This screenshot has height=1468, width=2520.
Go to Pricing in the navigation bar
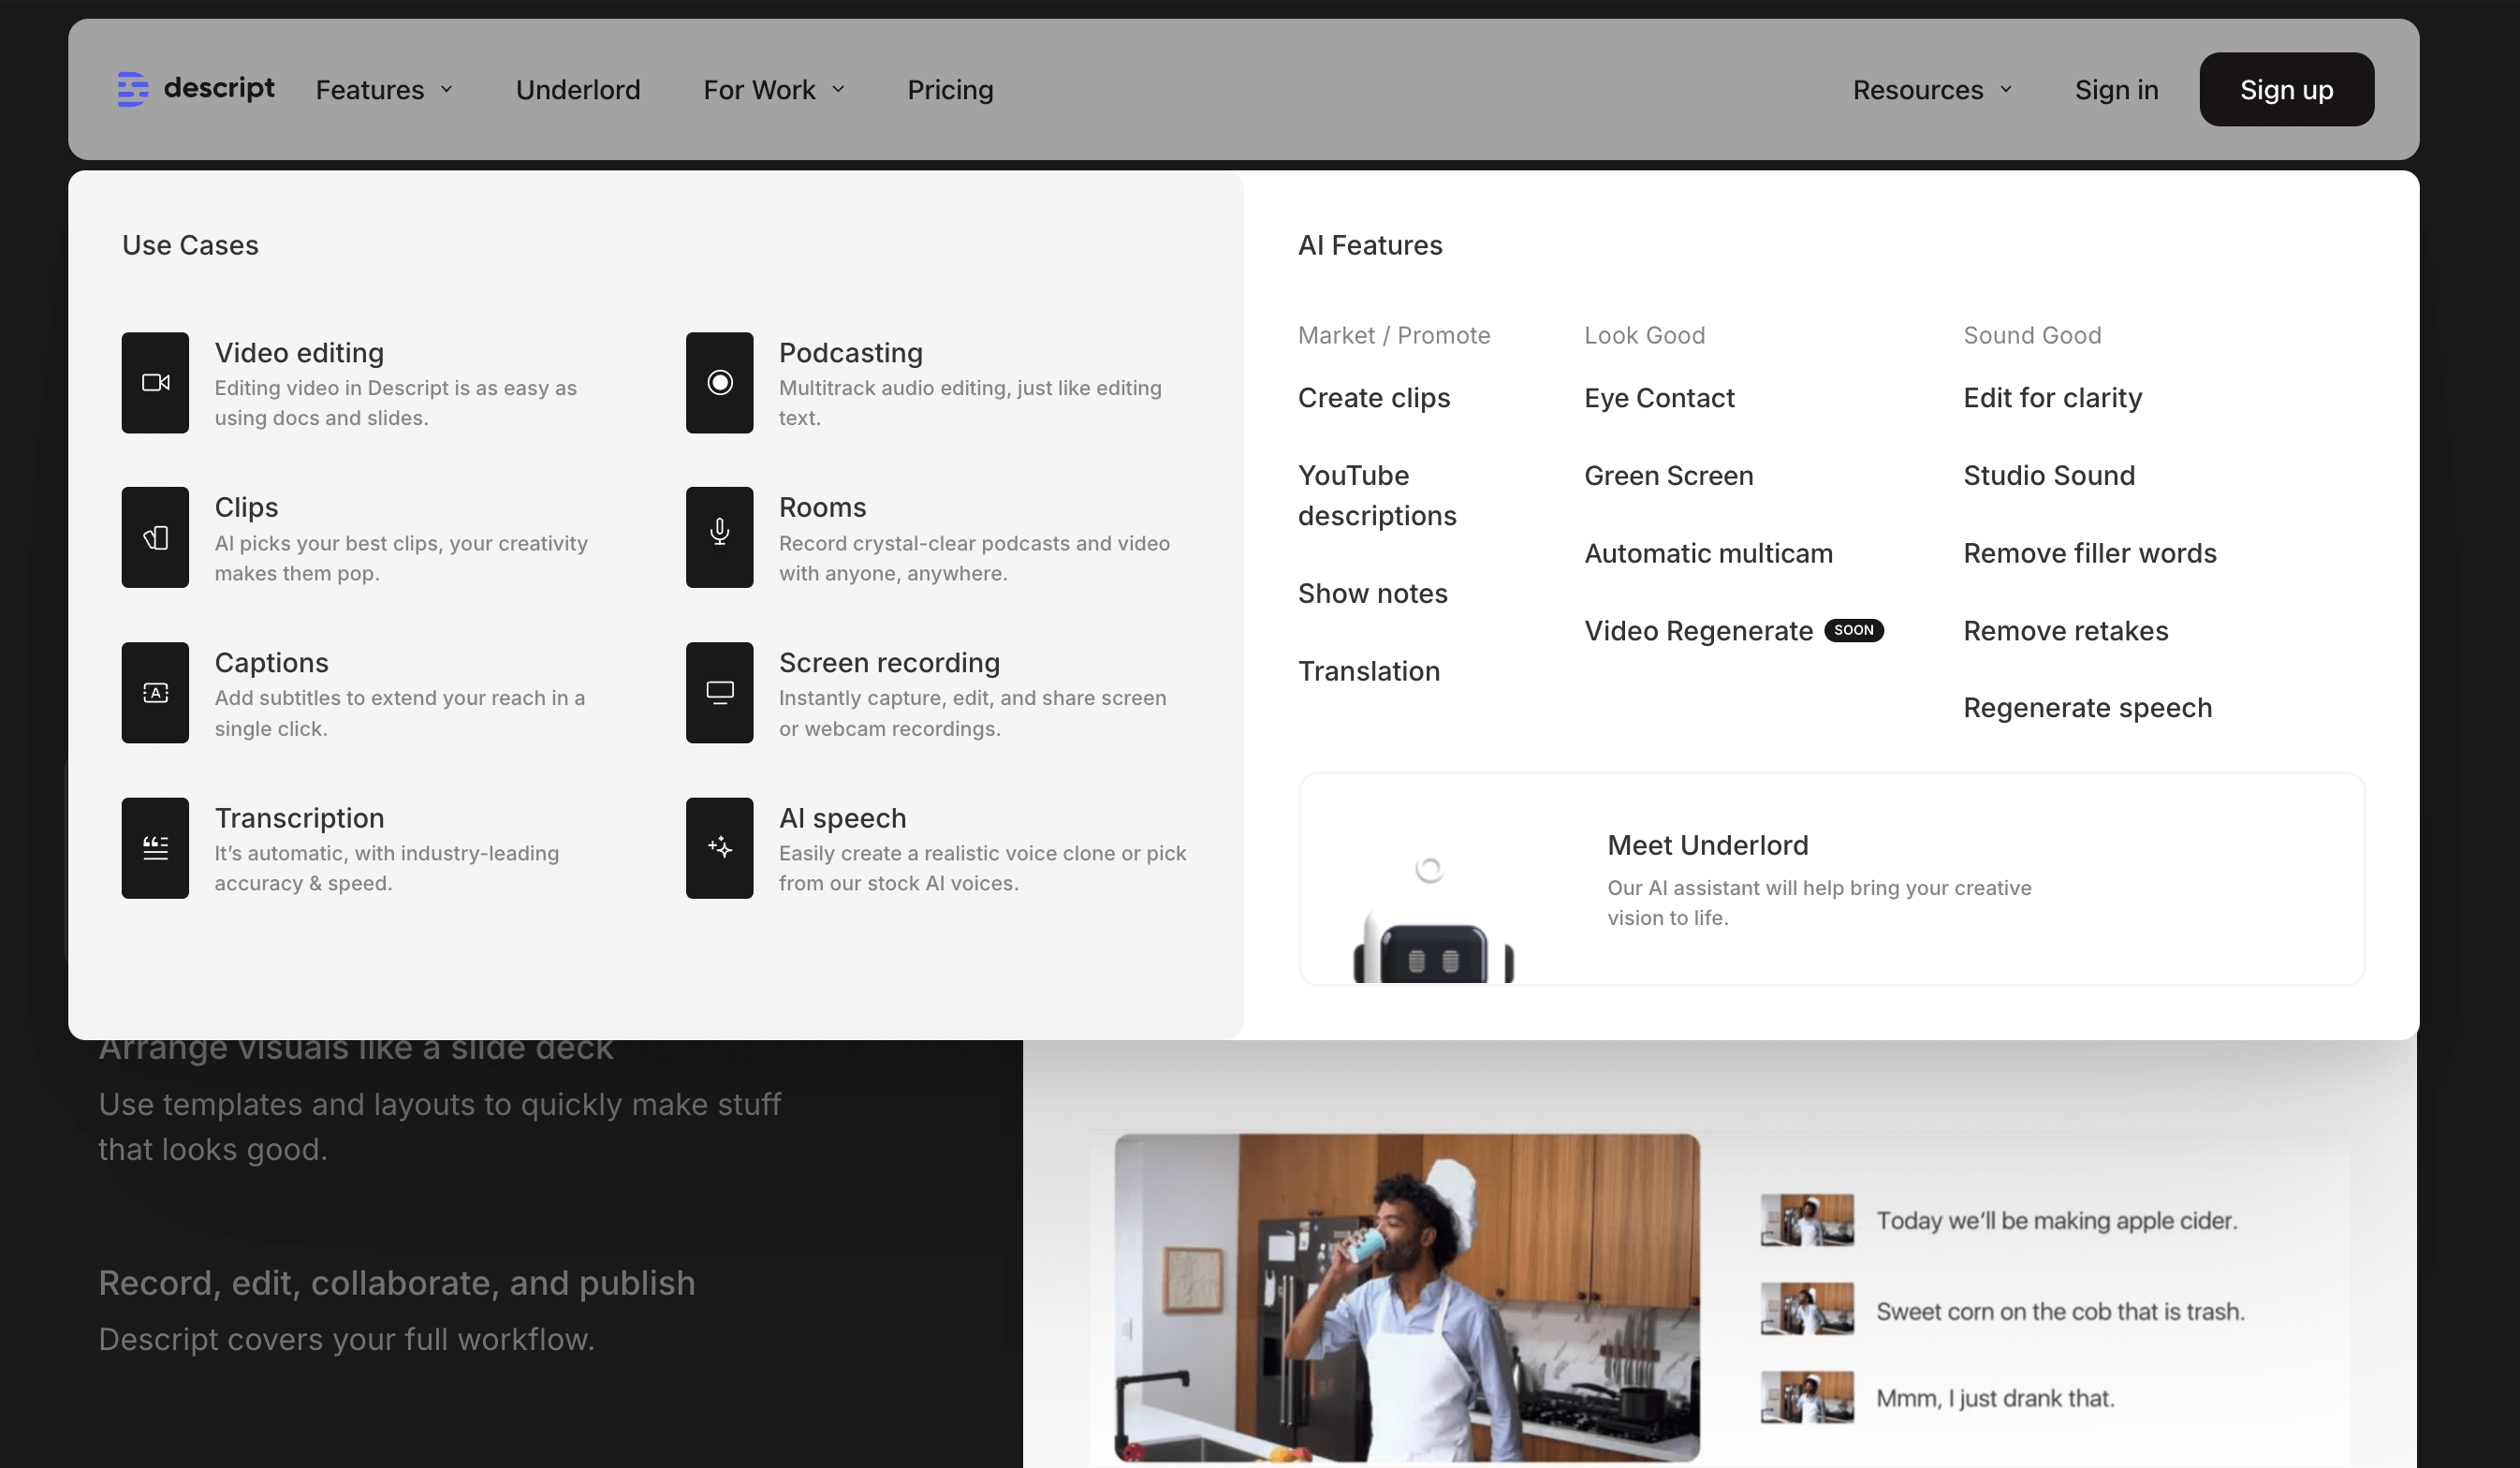(x=950, y=90)
